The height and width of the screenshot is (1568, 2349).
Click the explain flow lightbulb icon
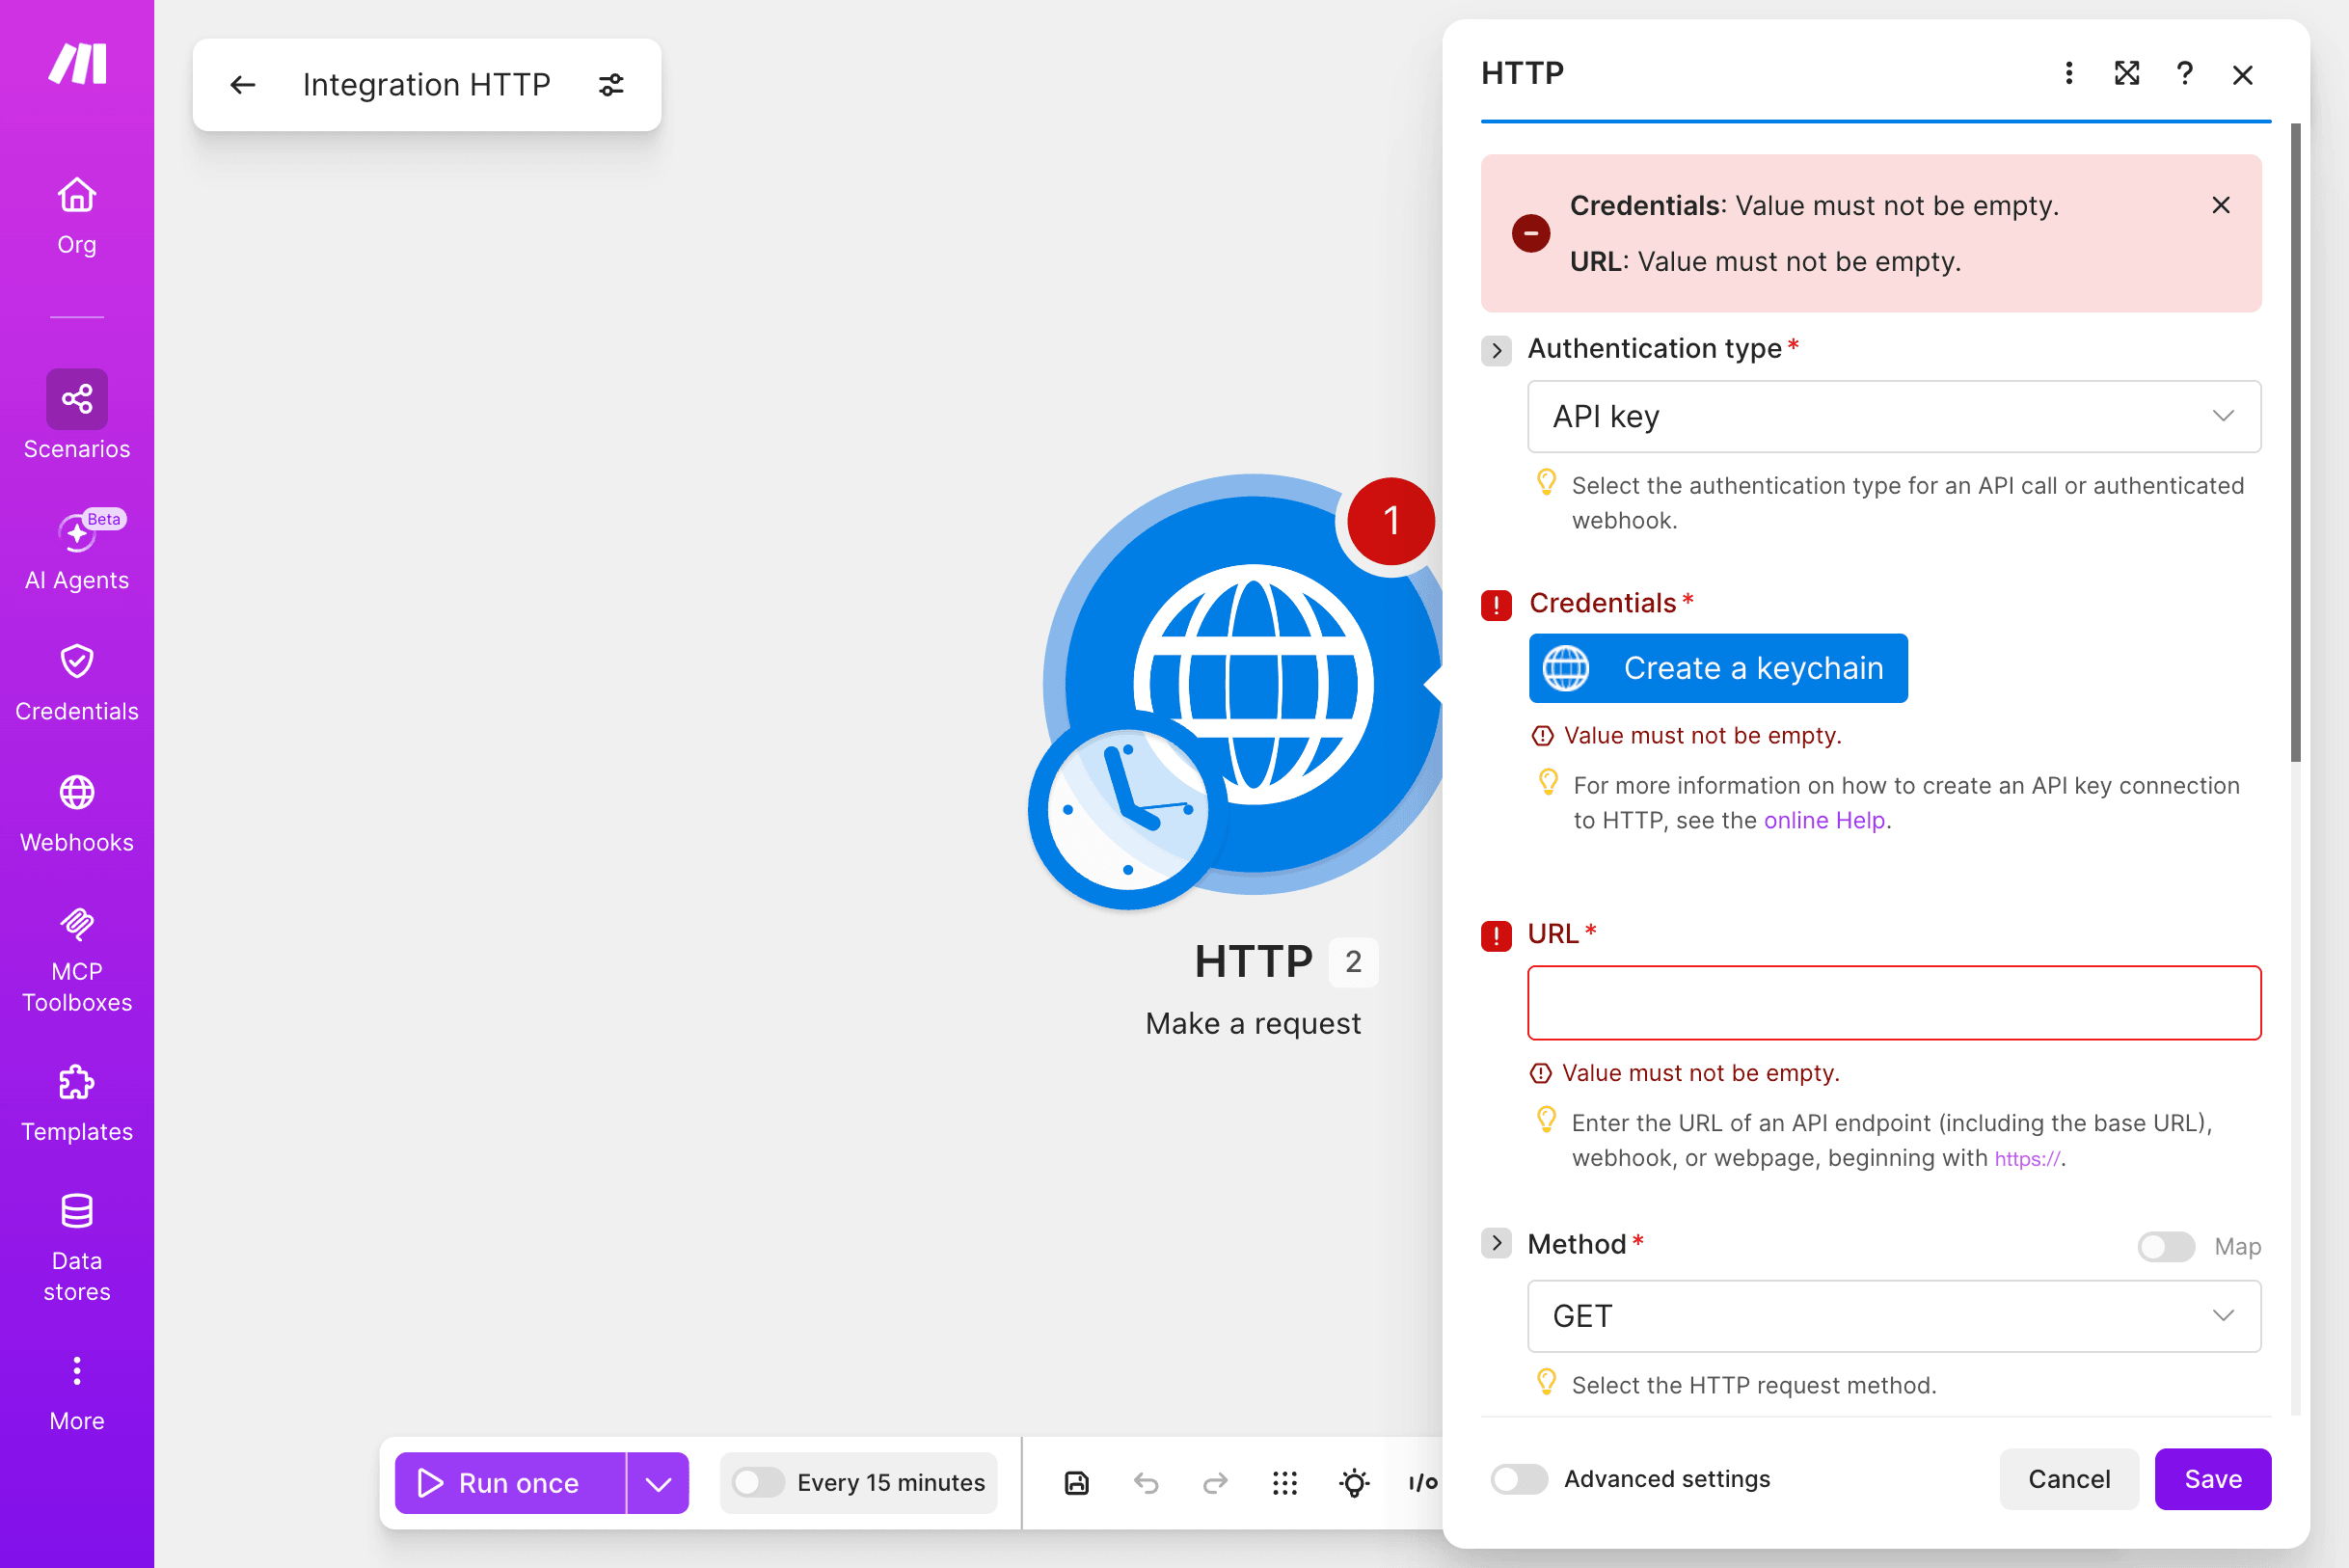tap(1354, 1483)
